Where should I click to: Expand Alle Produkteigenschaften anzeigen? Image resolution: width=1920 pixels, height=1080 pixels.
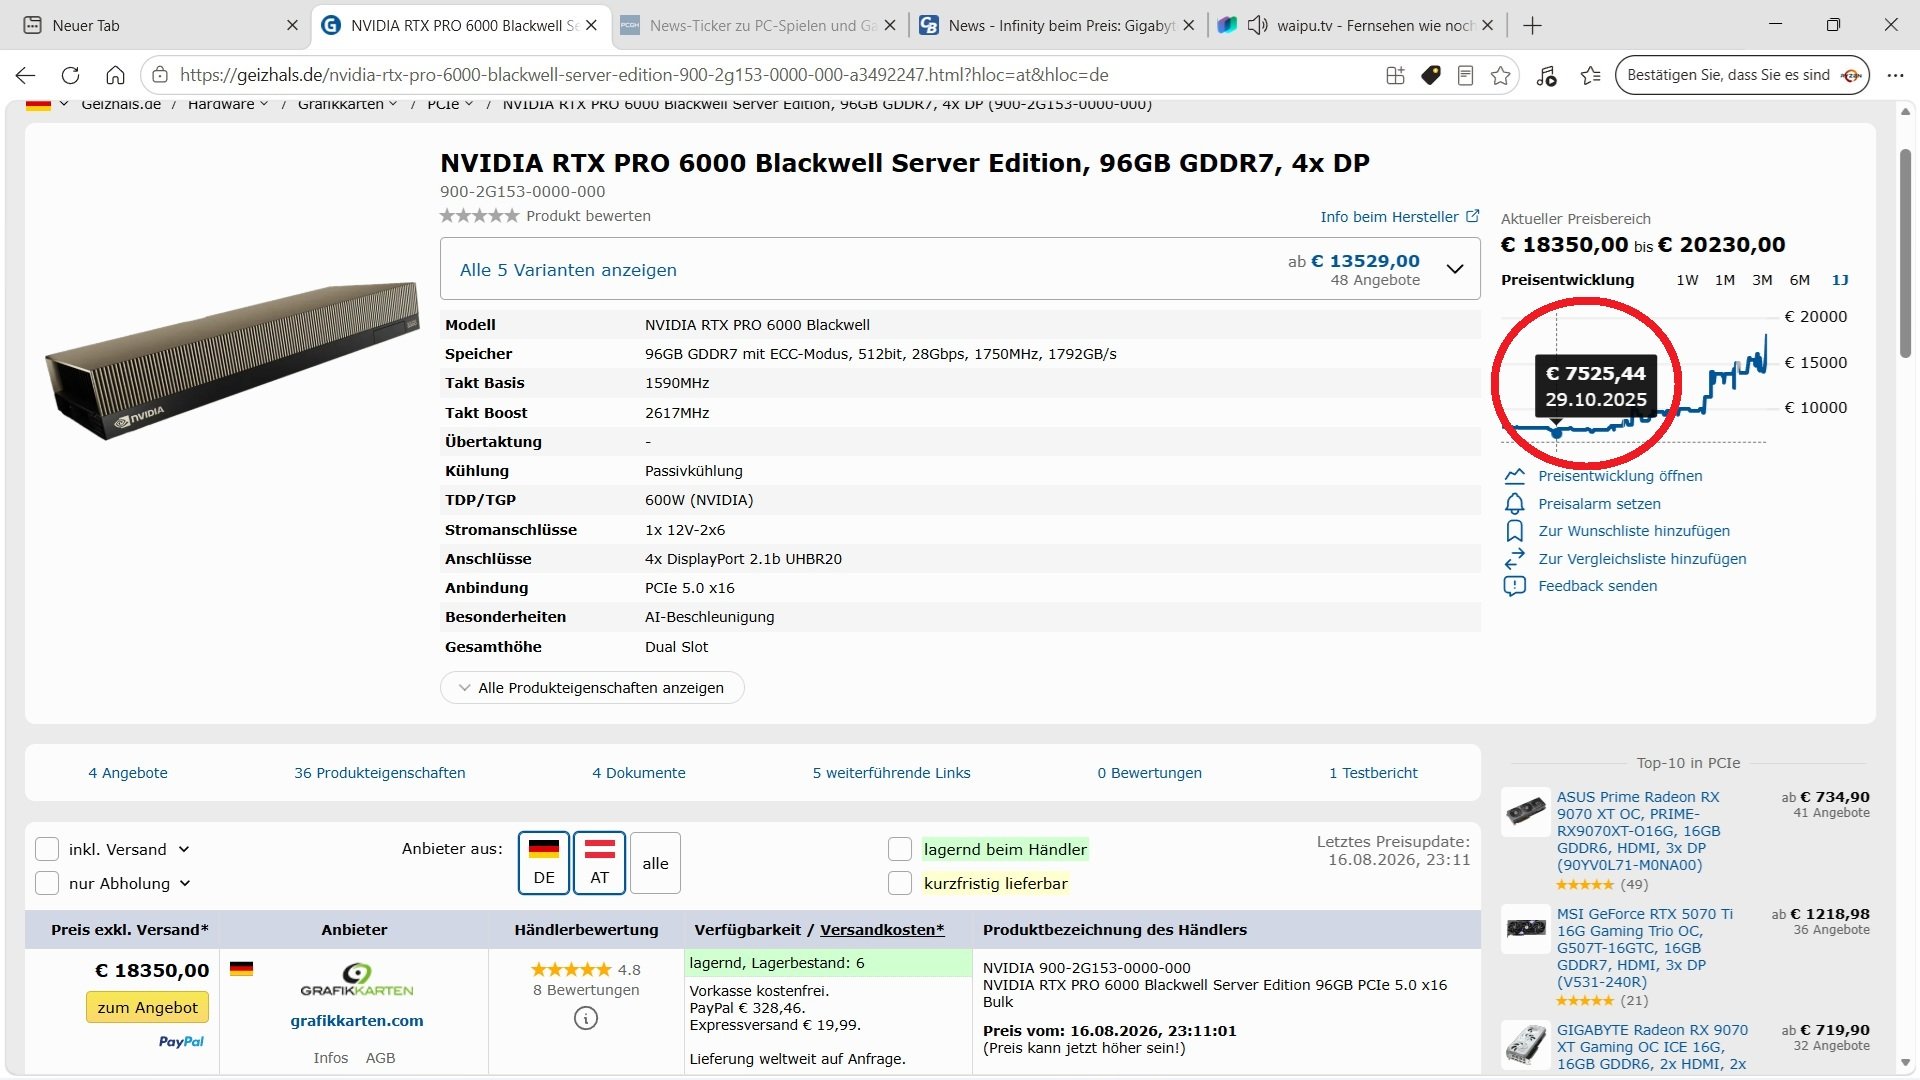coord(592,688)
